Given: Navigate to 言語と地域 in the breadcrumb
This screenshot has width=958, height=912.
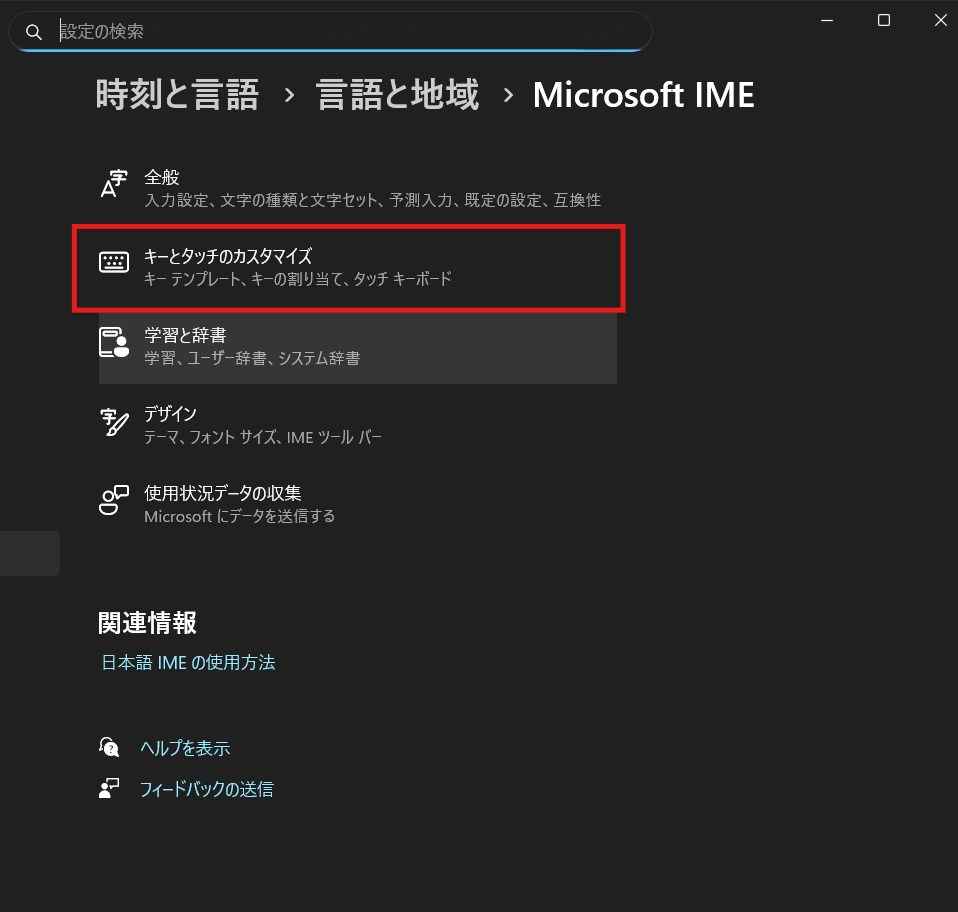Looking at the screenshot, I should pyautogui.click(x=397, y=96).
